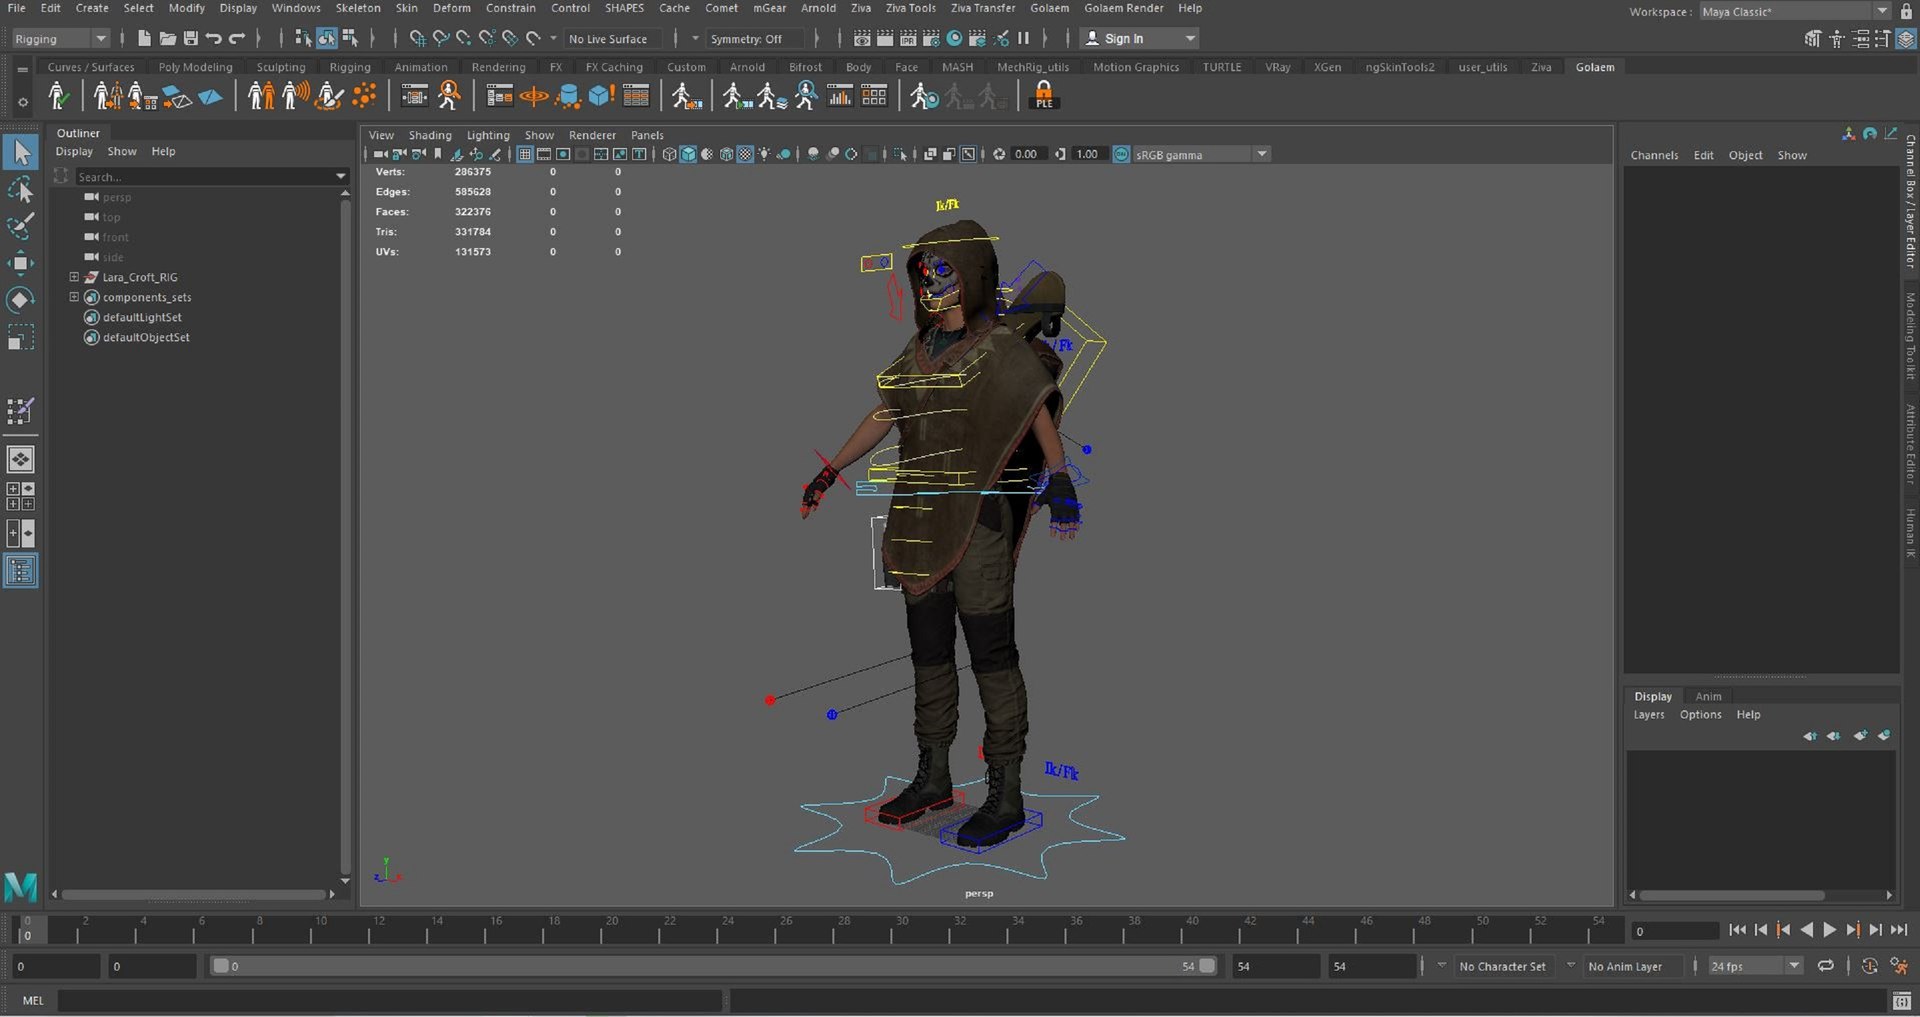Click the Go to start of playback range button
This screenshot has height=1017, width=1920.
pos(1737,930)
